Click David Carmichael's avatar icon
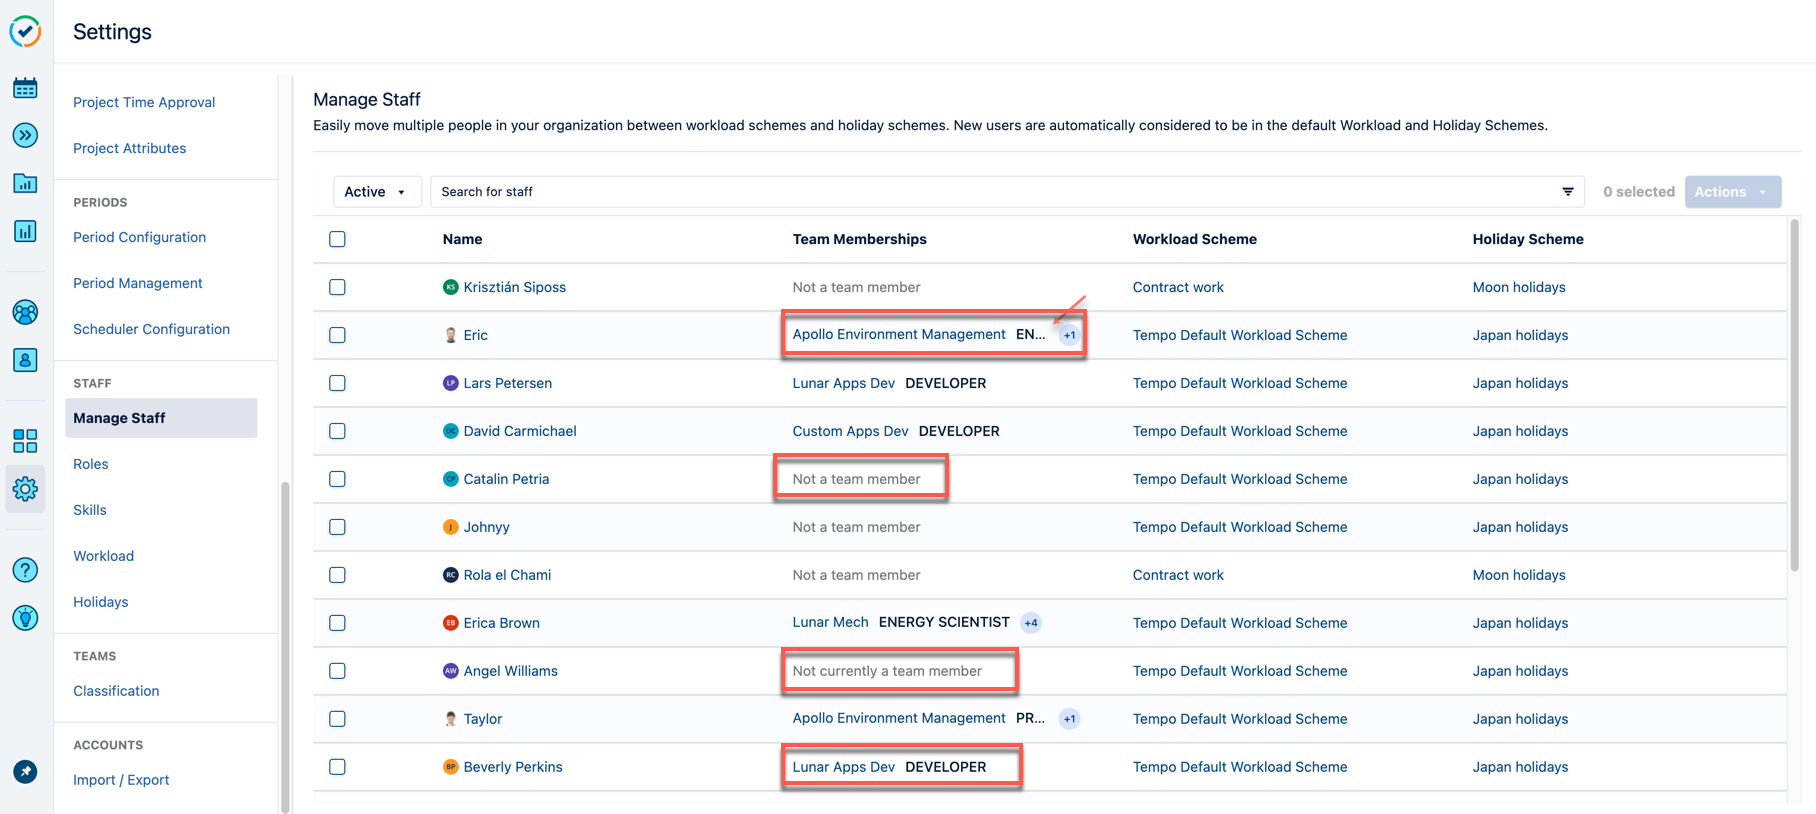The height and width of the screenshot is (814, 1816). [x=450, y=431]
